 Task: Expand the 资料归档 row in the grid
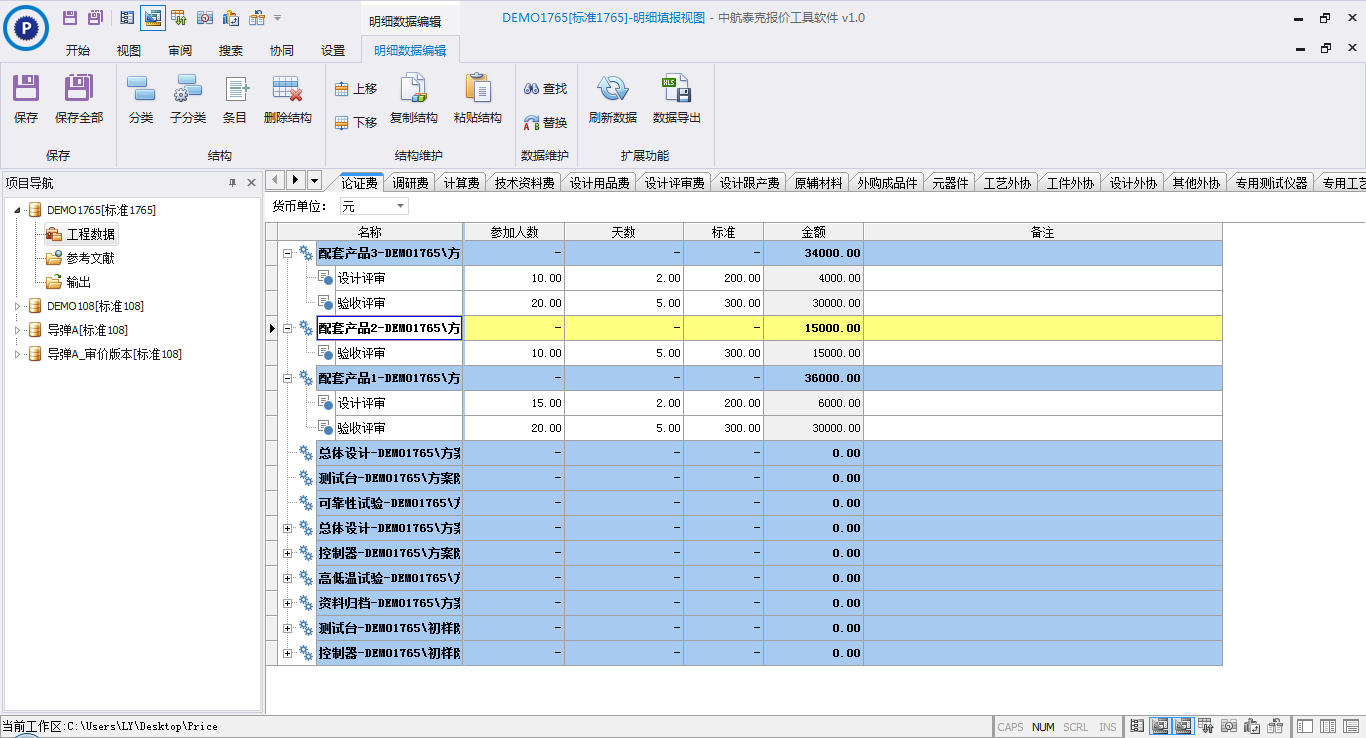click(x=287, y=603)
